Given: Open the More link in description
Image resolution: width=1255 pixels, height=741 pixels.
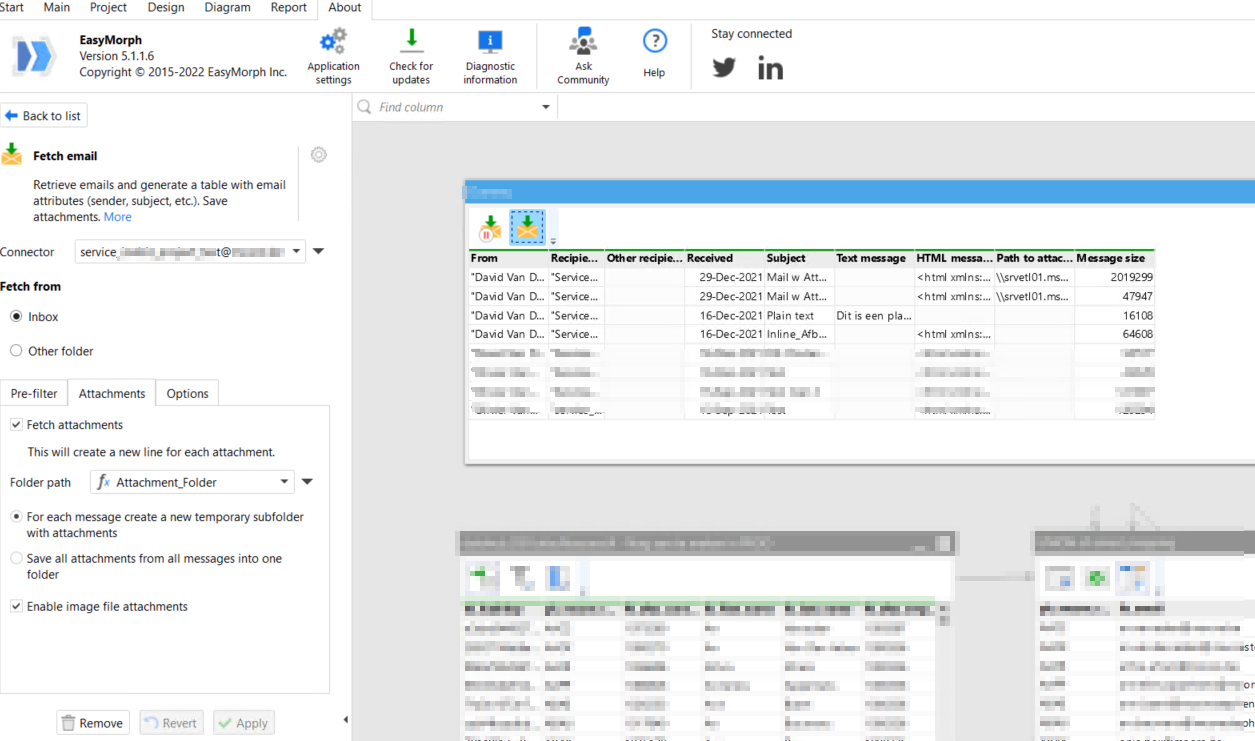Looking at the screenshot, I should (117, 217).
